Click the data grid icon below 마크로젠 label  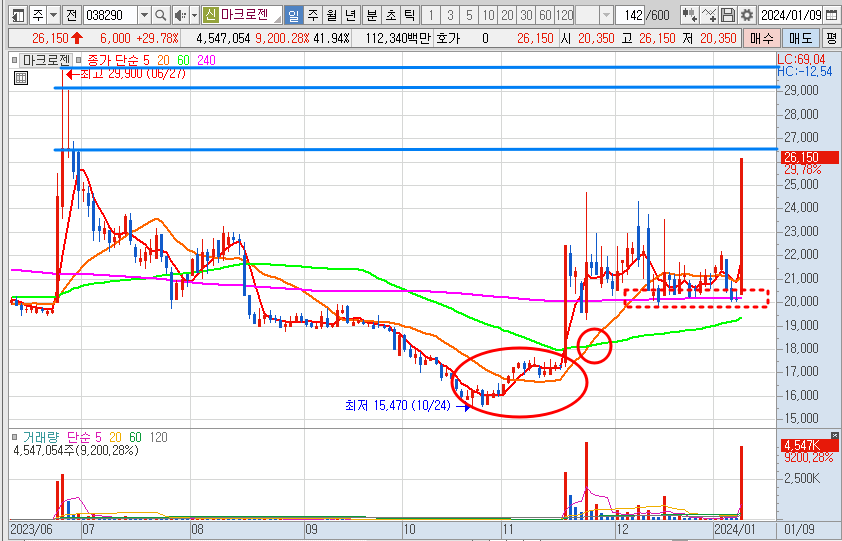(21, 78)
